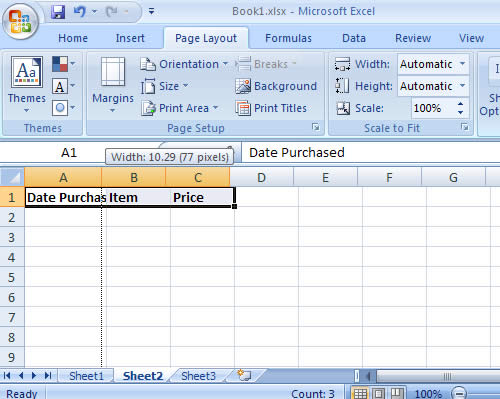Screen dimensions: 500x399
Task: Select column G header
Action: pos(453,177)
